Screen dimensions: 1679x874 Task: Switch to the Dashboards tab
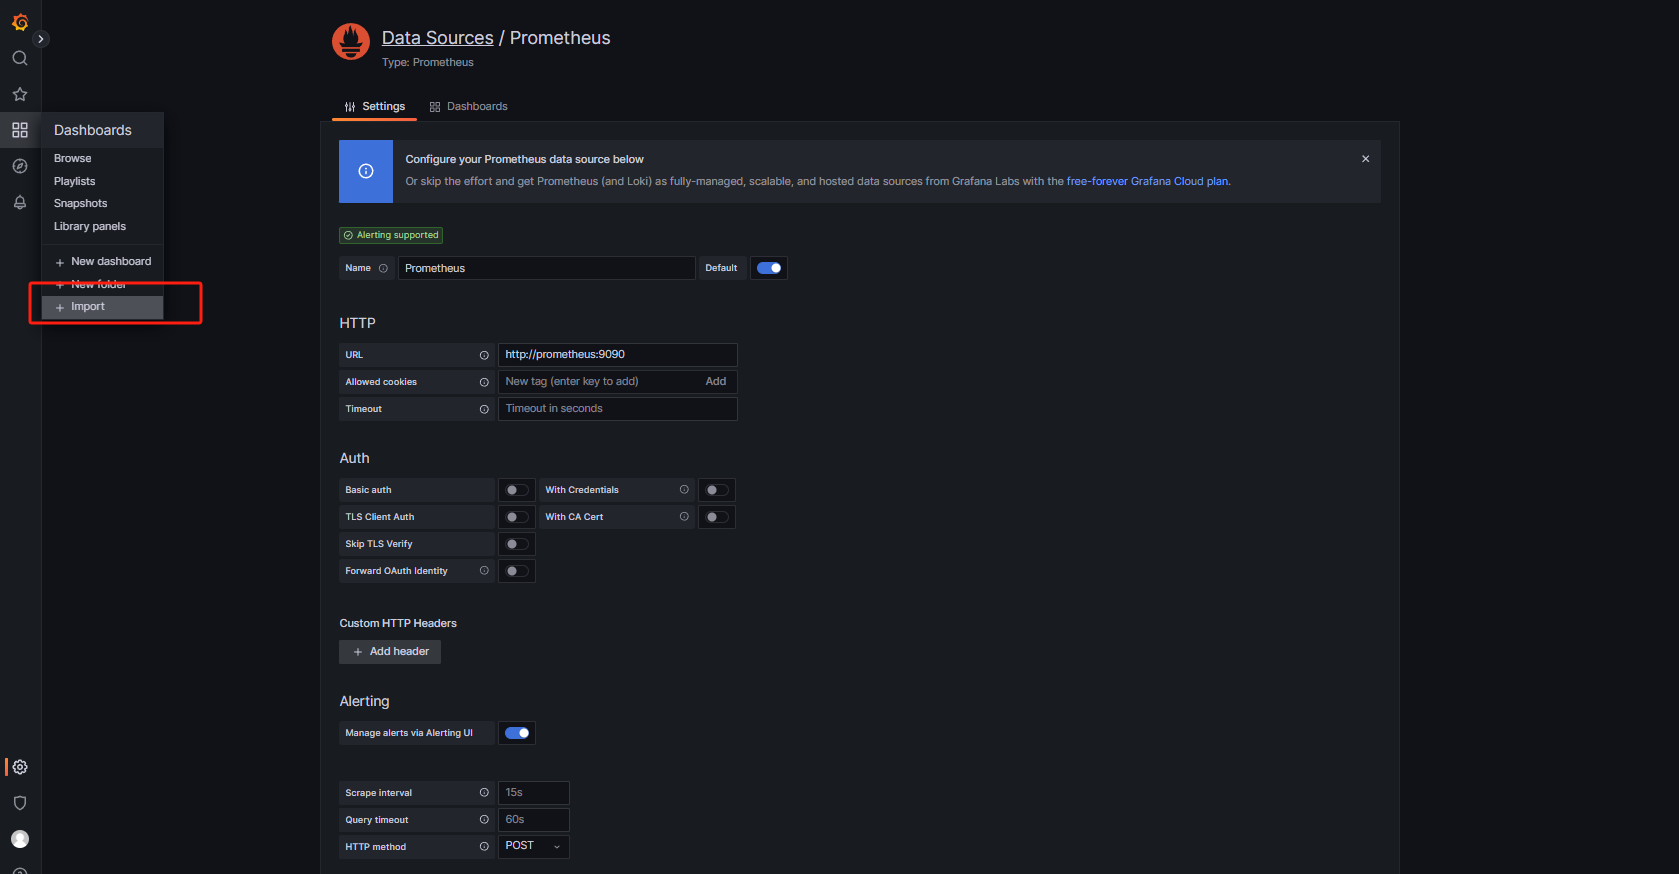coord(468,106)
